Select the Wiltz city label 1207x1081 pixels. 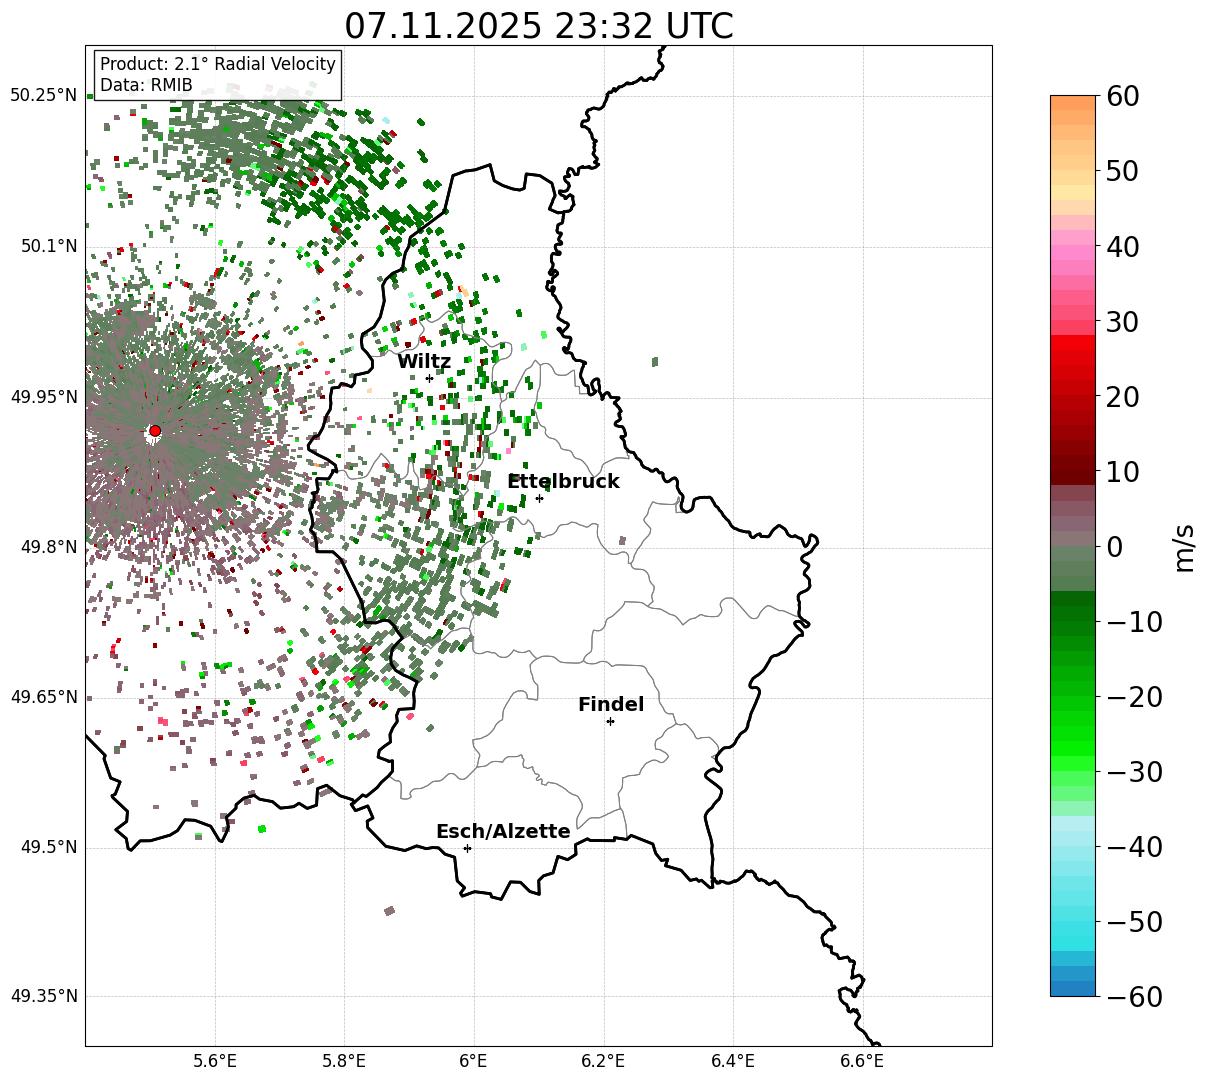pyautogui.click(x=424, y=362)
